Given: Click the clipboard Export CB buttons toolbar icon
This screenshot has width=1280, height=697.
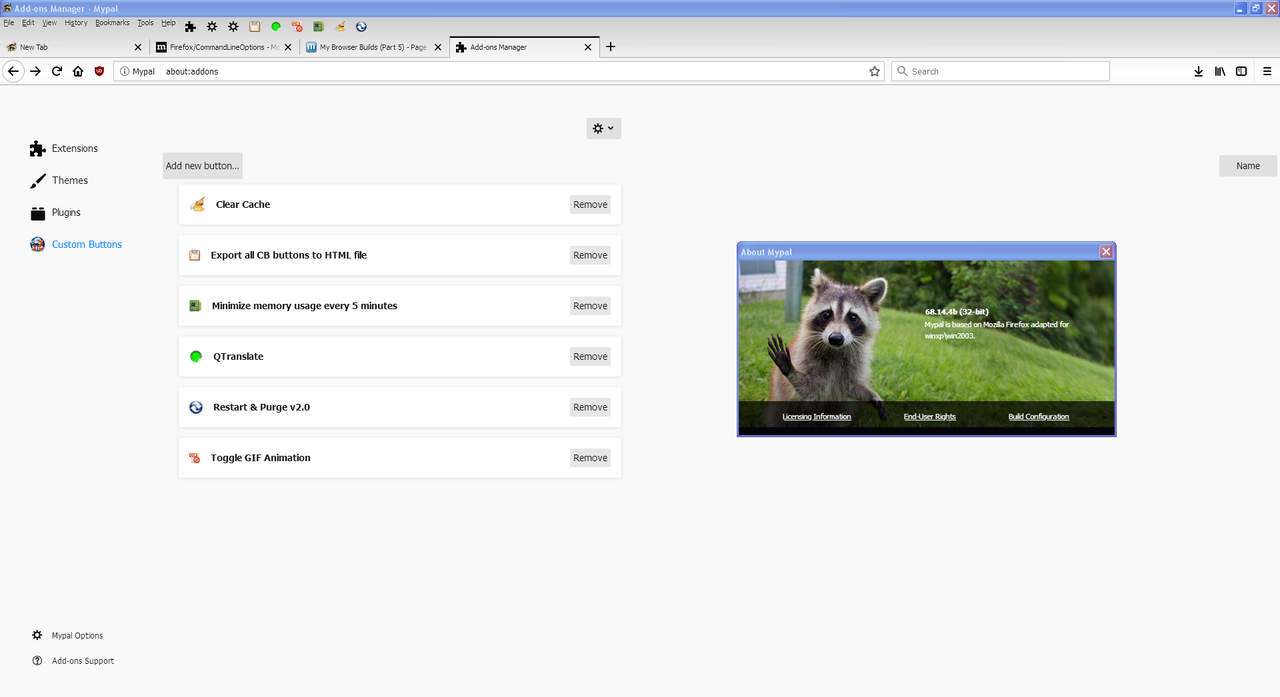Looking at the screenshot, I should click(255, 26).
